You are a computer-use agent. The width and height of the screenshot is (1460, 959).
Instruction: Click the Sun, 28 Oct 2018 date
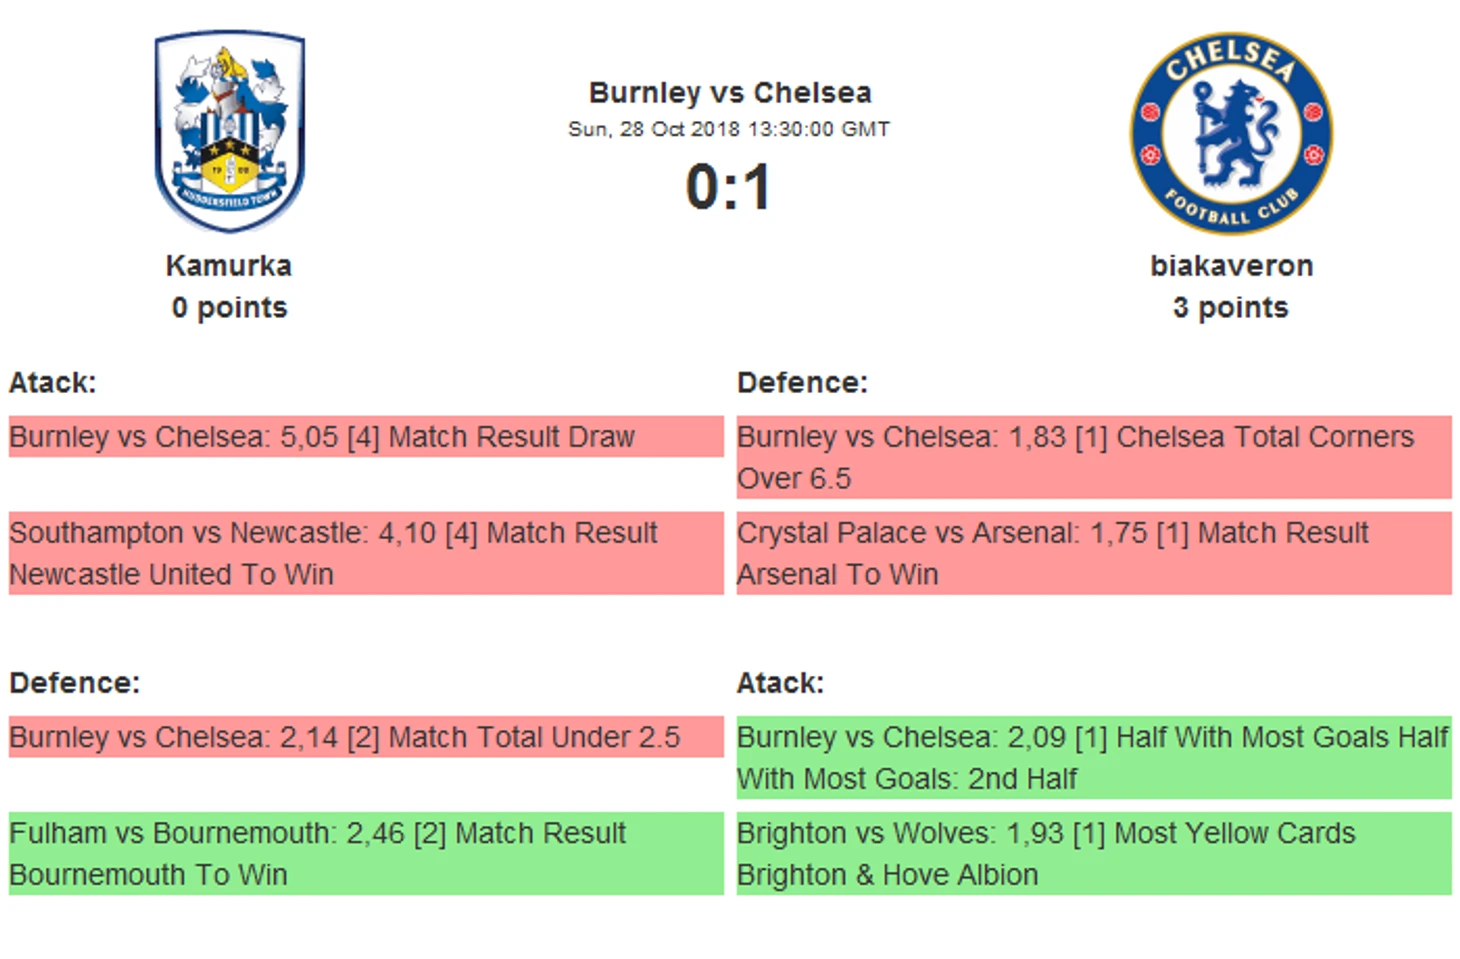click(x=729, y=129)
